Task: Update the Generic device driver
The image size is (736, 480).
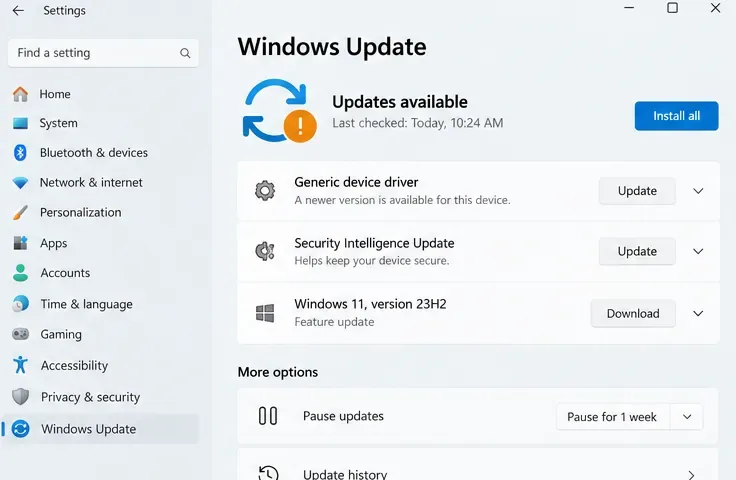Action: click(x=637, y=191)
